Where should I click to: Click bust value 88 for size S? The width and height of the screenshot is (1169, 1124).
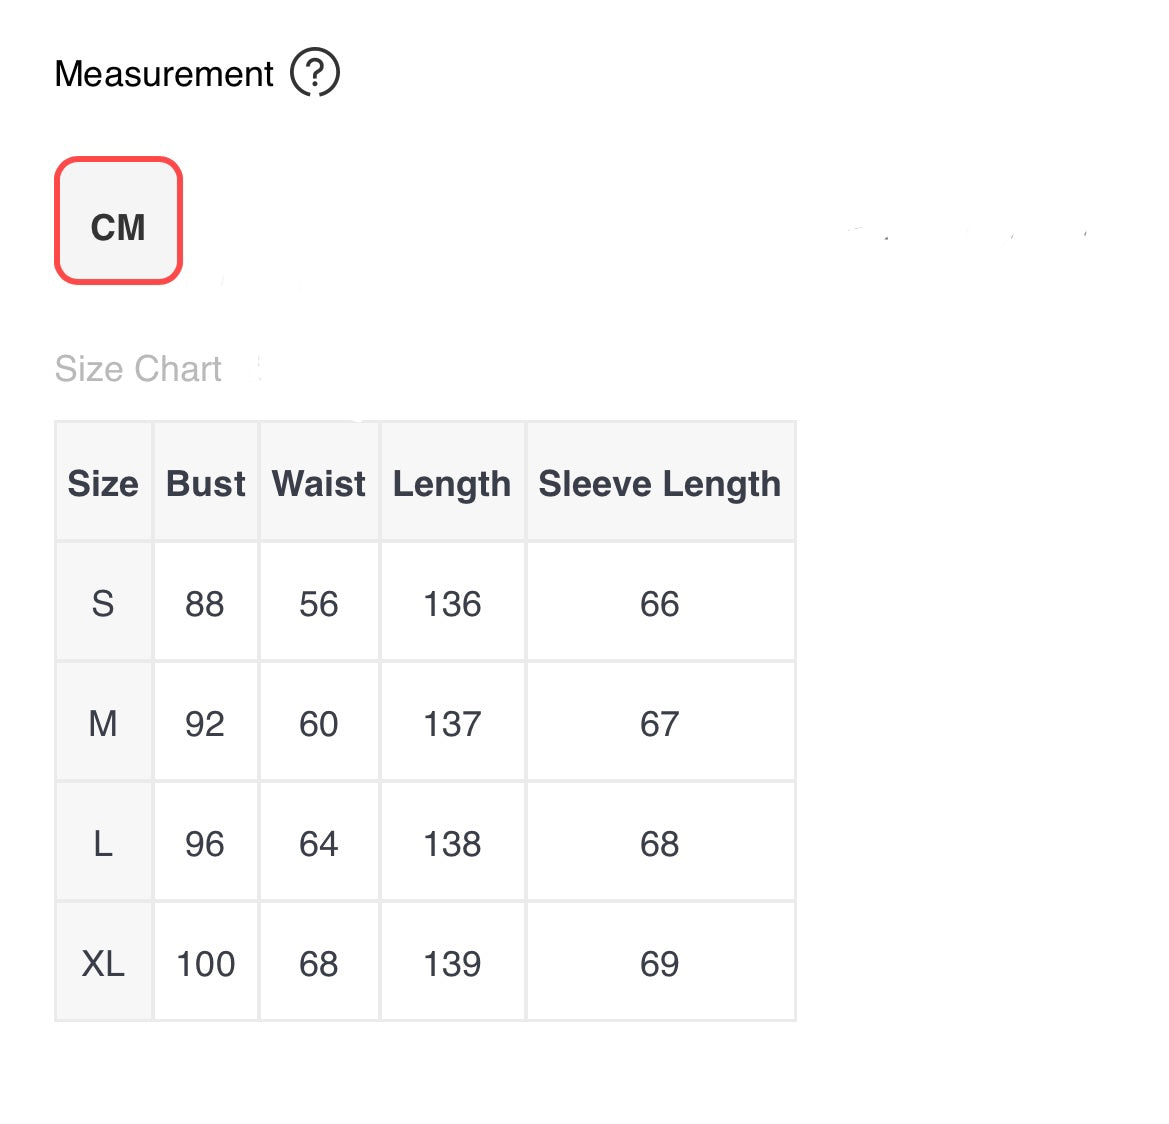[205, 604]
